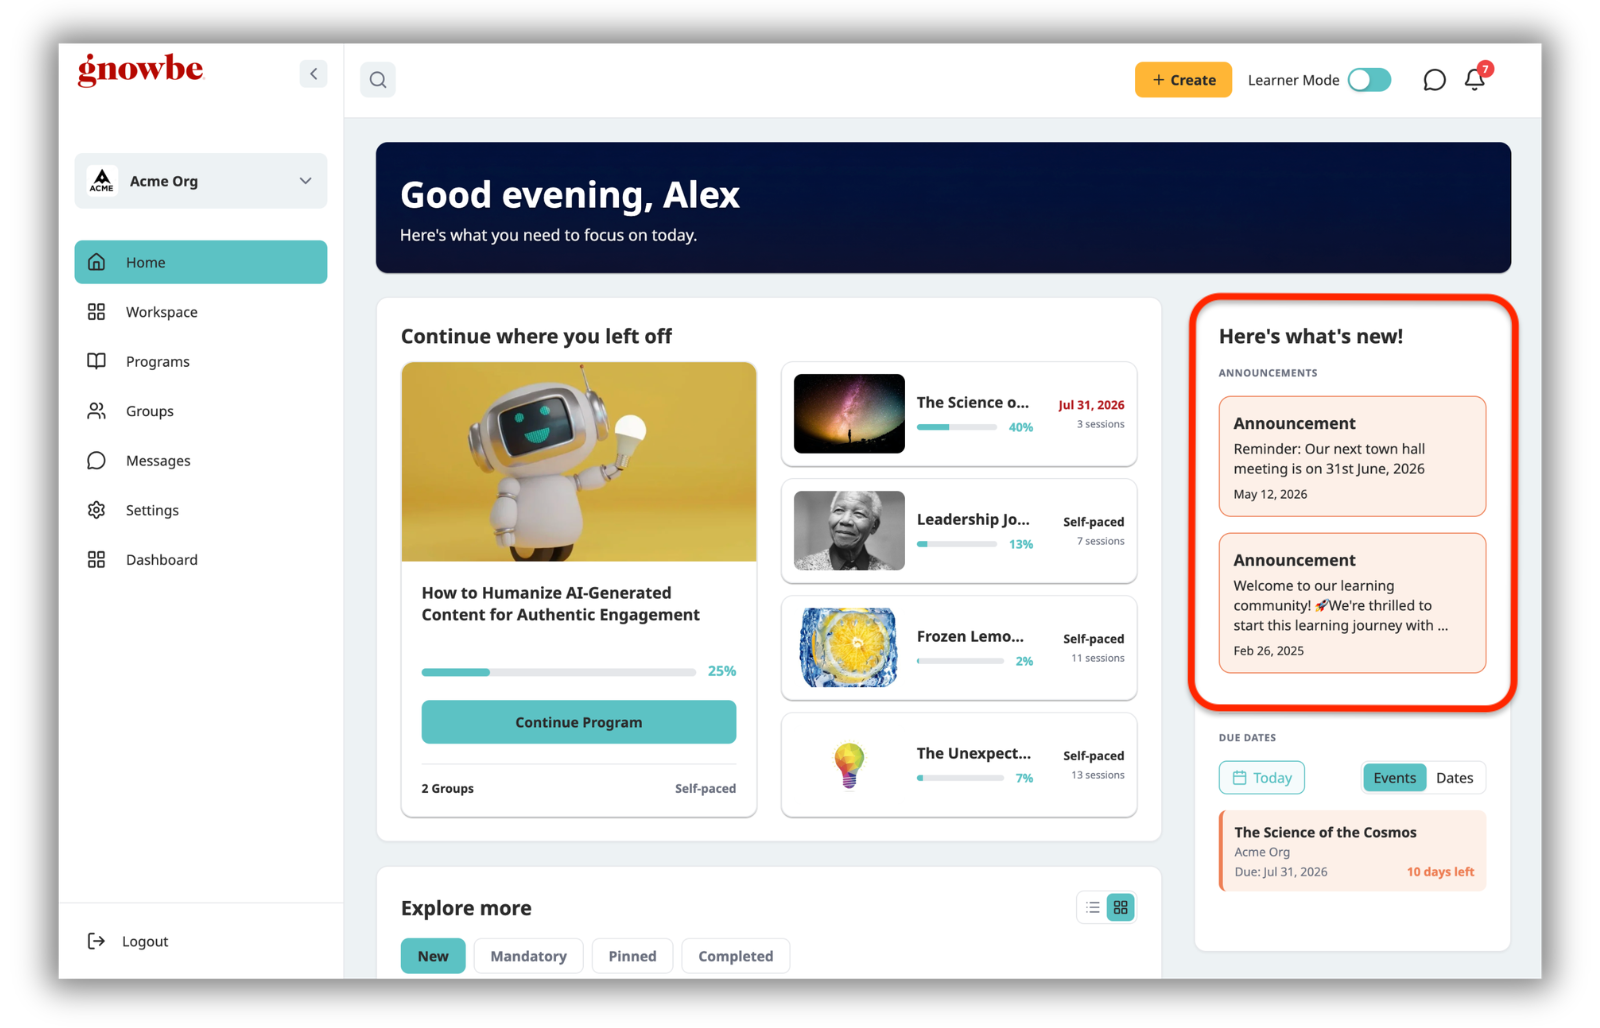
Task: Expand the Acme Org organization dropdown
Action: [201, 181]
